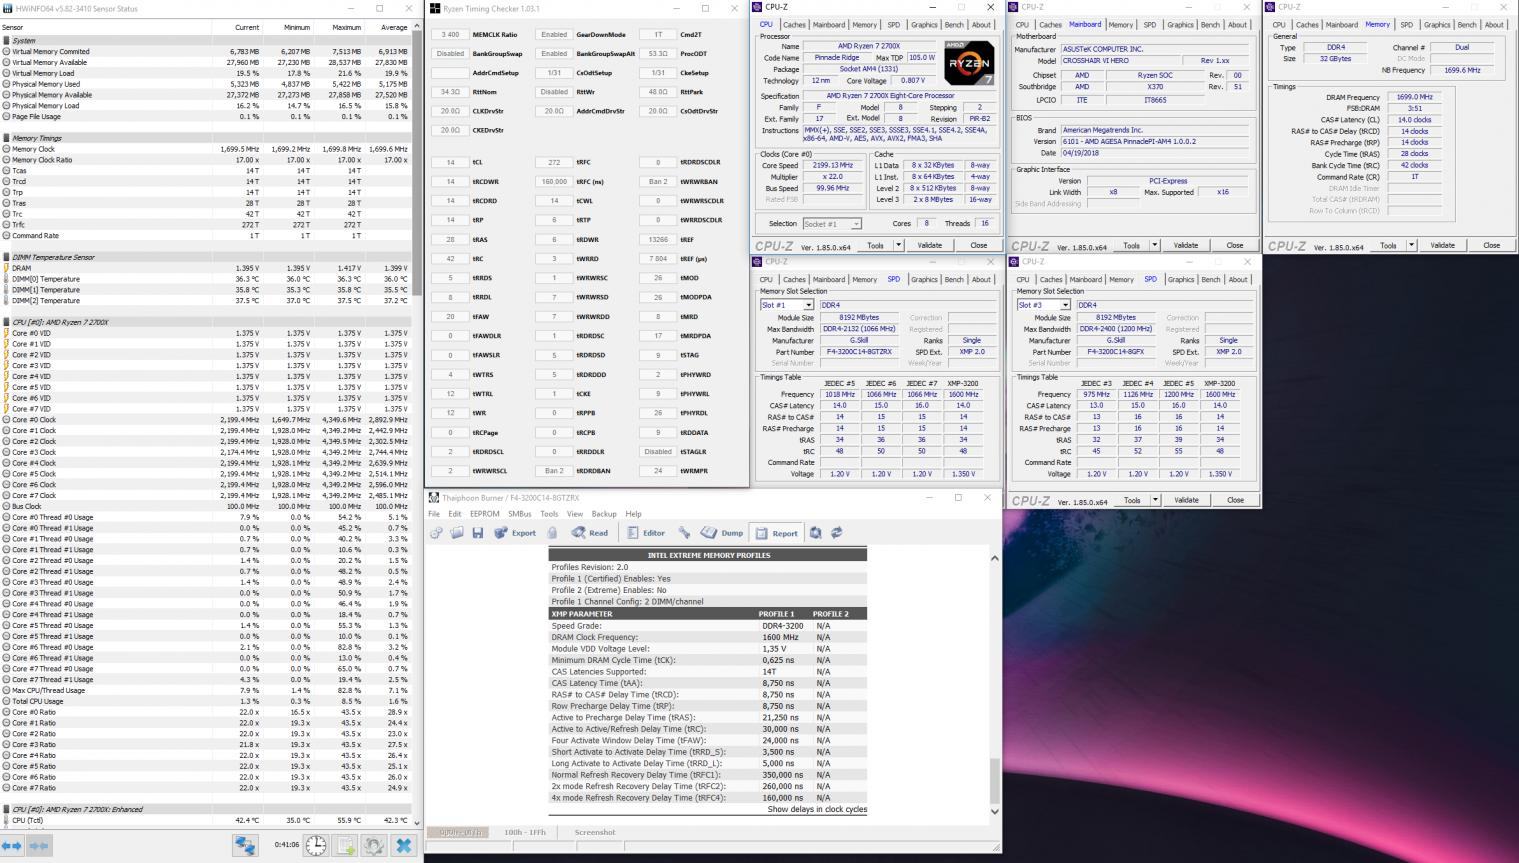This screenshot has width=1519, height=863.
Task: Click the floppy disk save icon in Thaiphoon Burner
Action: click(477, 533)
